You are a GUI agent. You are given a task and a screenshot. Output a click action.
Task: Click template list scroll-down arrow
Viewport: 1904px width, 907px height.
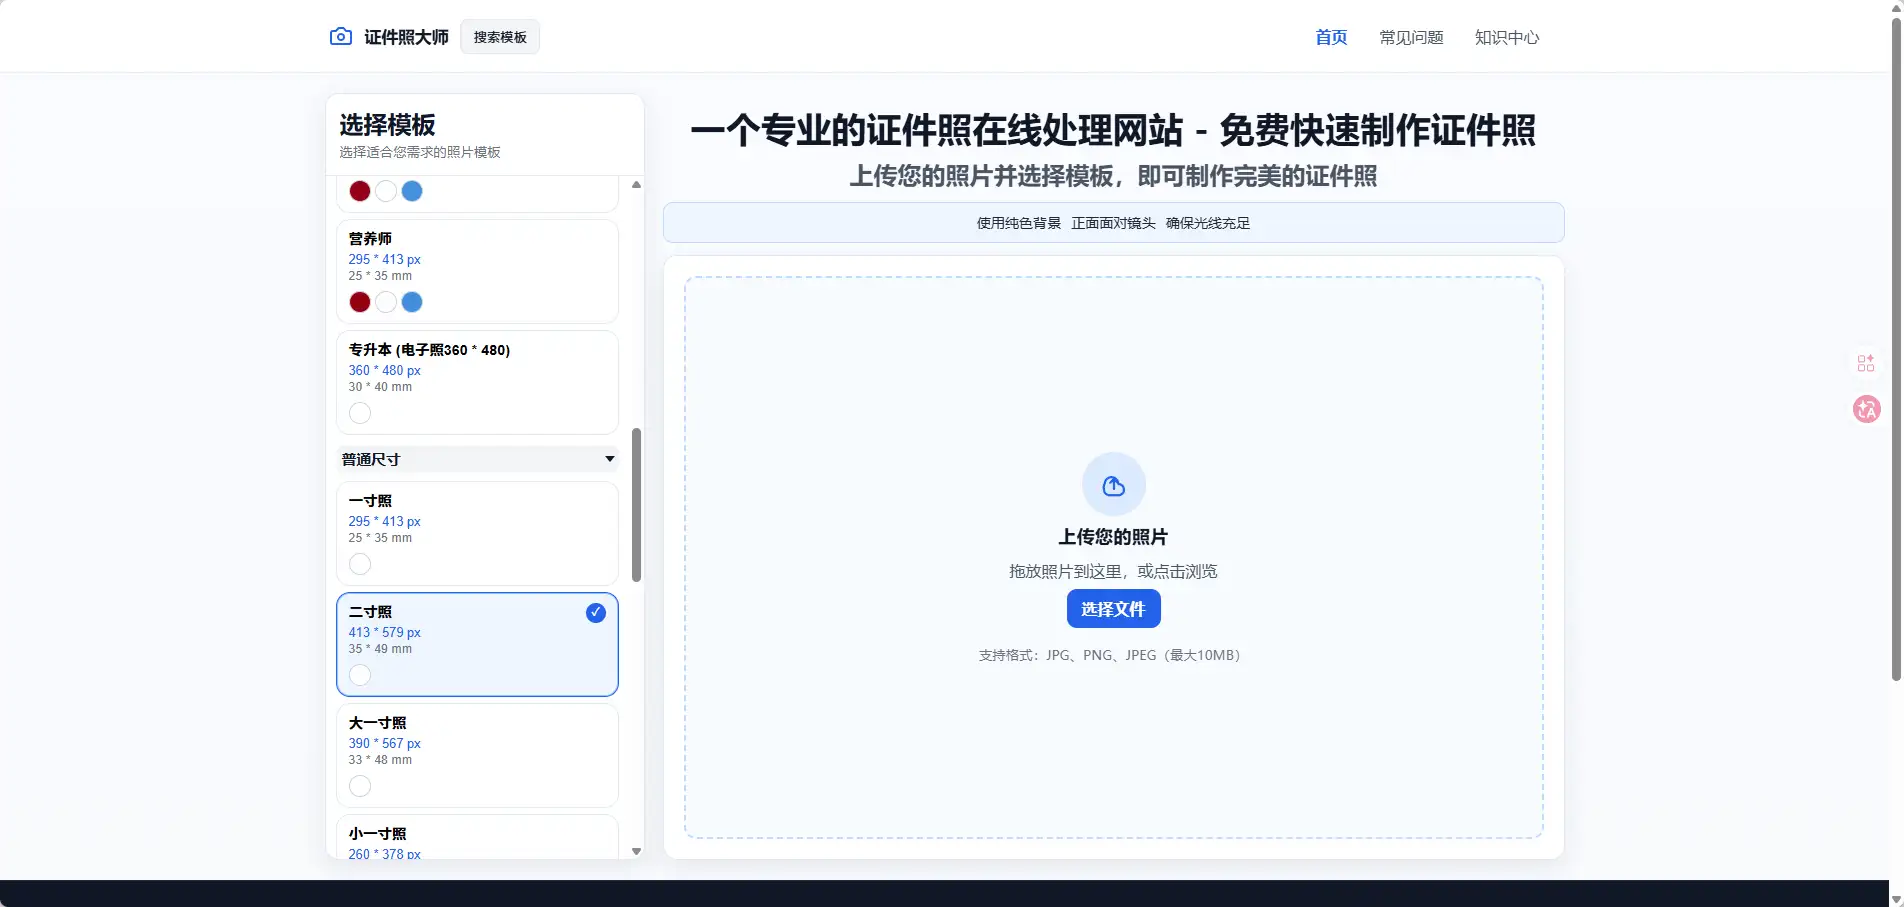(636, 851)
